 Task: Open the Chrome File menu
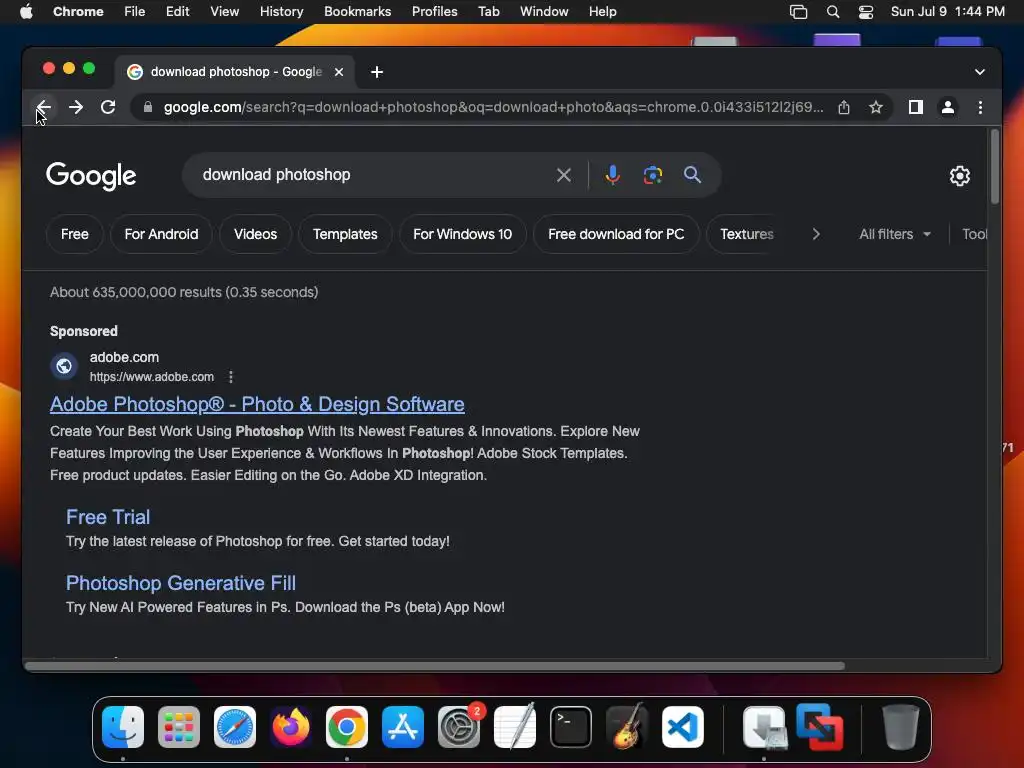135,12
